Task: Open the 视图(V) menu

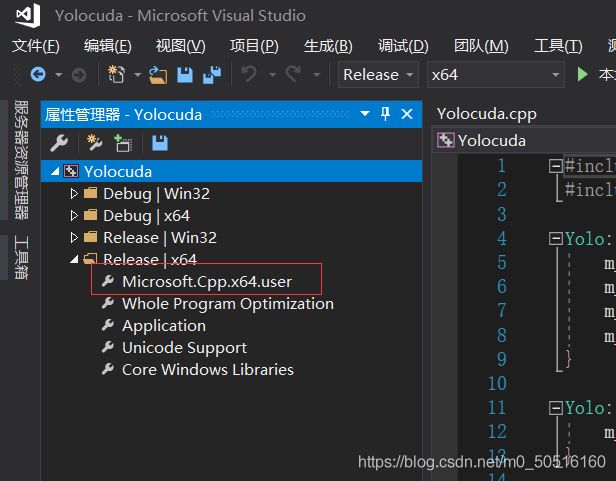Action: pos(180,46)
